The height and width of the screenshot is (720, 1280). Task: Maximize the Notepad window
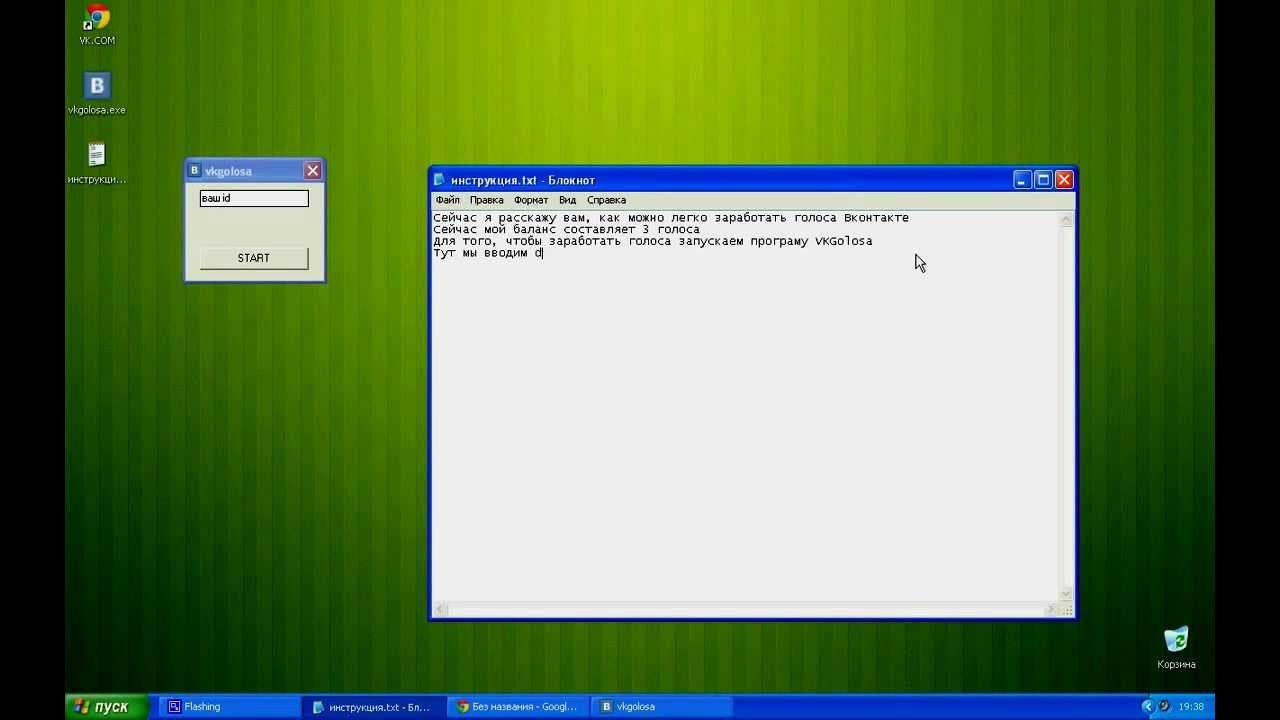coord(1043,180)
